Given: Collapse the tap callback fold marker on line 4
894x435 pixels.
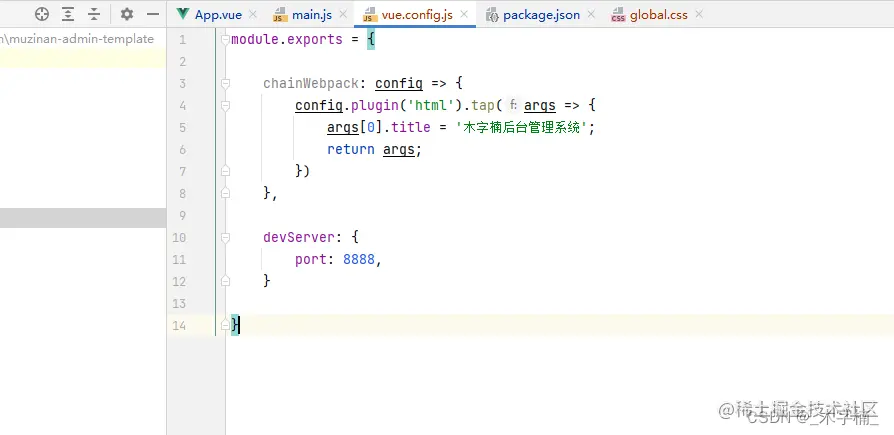Looking at the screenshot, I should tap(225, 105).
